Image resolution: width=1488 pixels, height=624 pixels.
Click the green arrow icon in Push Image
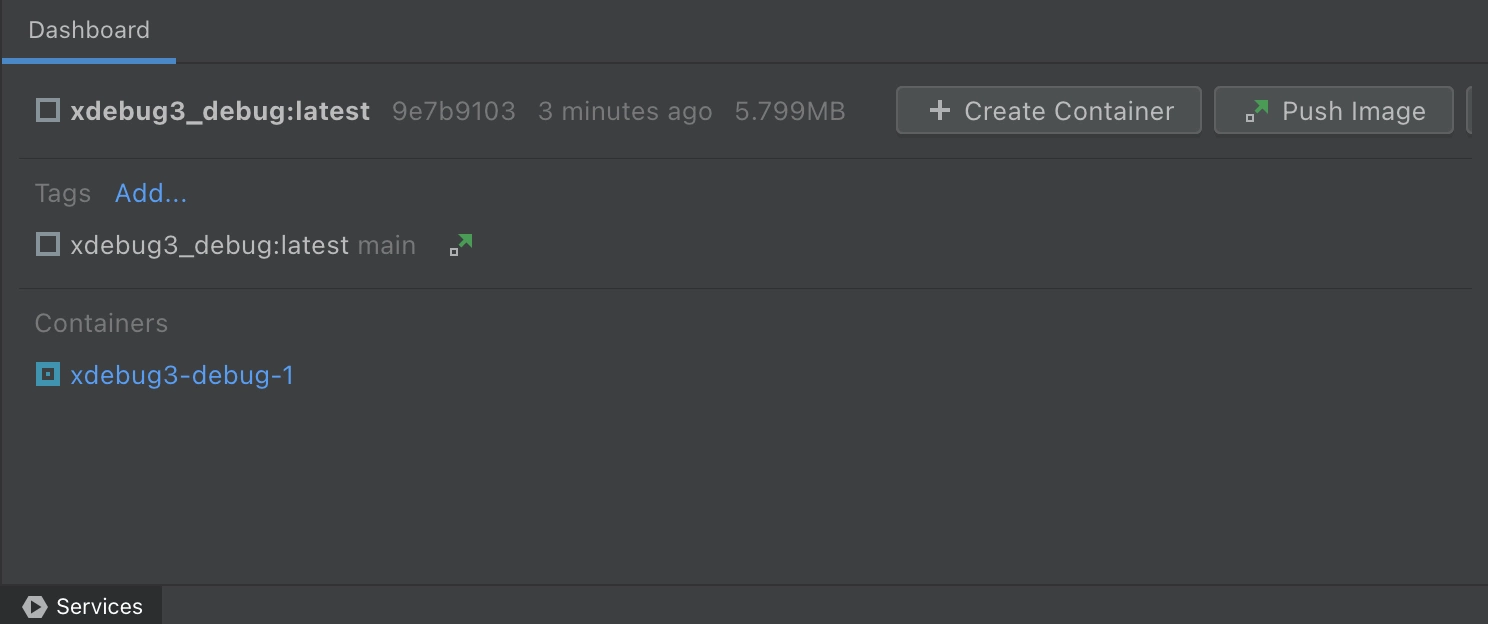(1257, 111)
